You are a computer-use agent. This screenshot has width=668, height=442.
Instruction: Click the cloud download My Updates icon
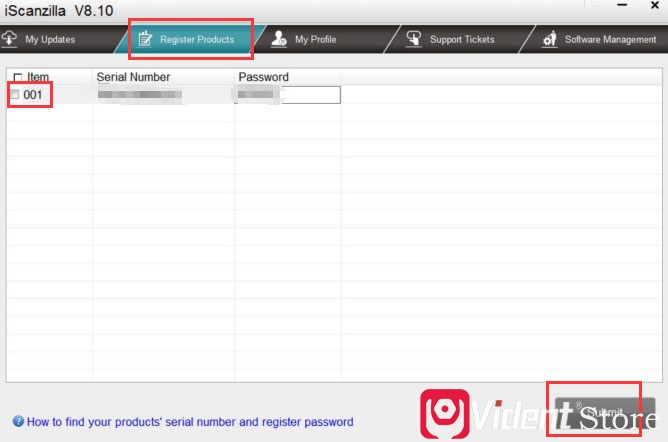tap(9, 39)
